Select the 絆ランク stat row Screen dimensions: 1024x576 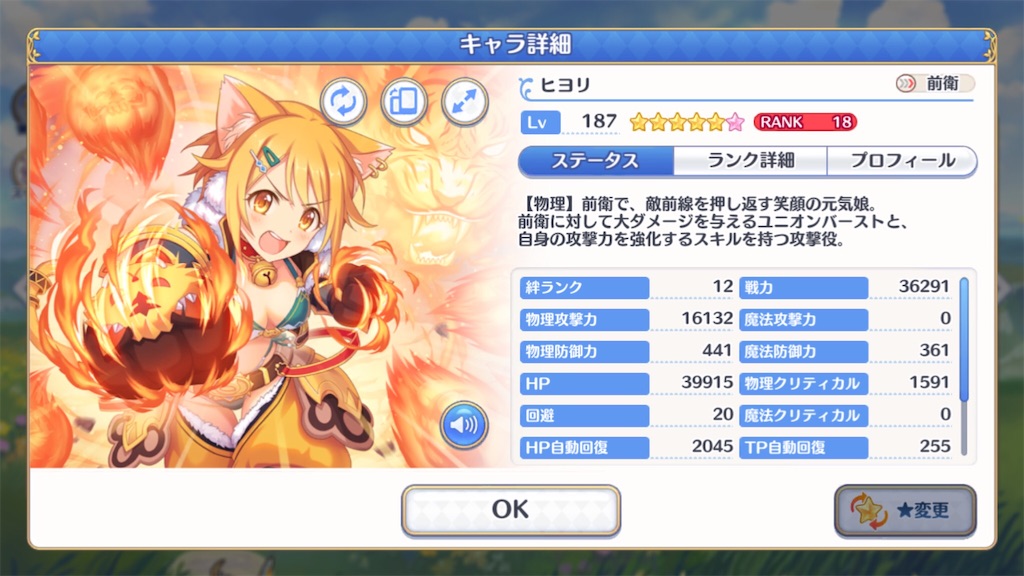coord(626,287)
